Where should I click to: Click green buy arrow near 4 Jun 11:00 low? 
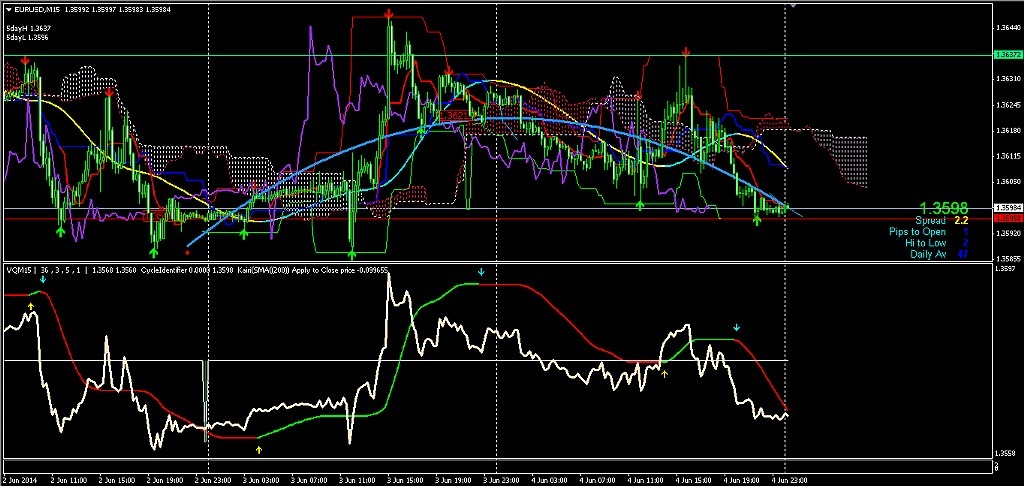click(x=640, y=205)
